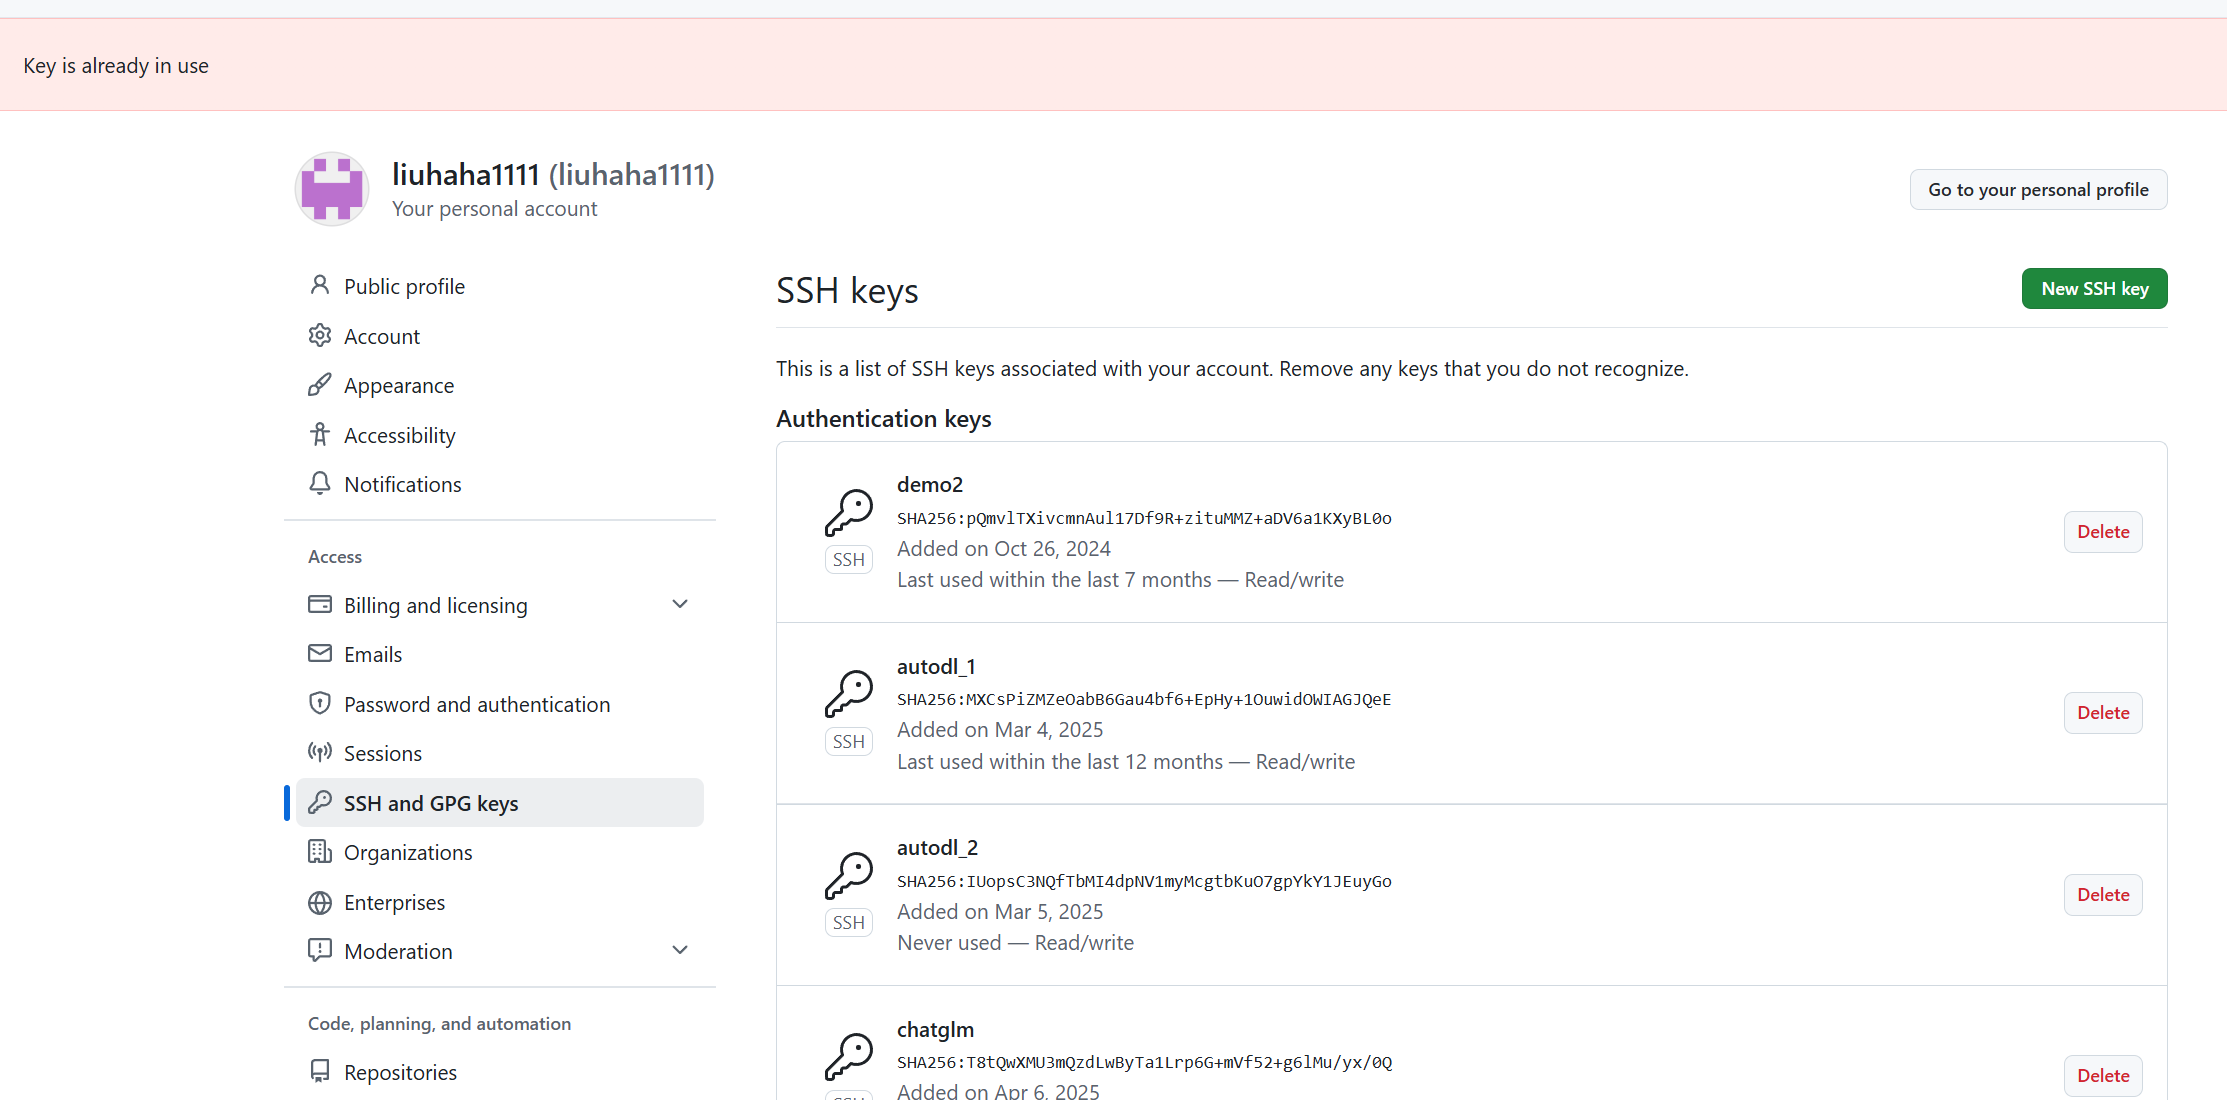Click the Organizations building icon
This screenshot has height=1100, width=2227.
click(319, 852)
